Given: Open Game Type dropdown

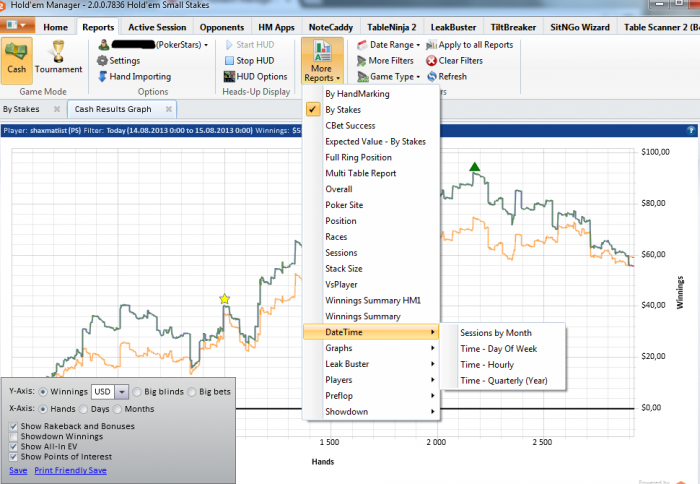Looking at the screenshot, I should [388, 76].
